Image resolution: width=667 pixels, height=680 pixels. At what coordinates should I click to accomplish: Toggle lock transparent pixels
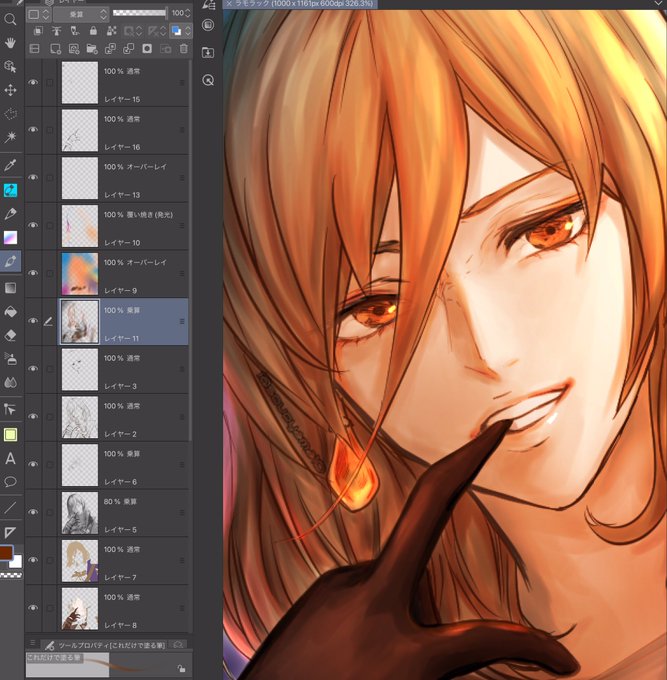pos(111,31)
